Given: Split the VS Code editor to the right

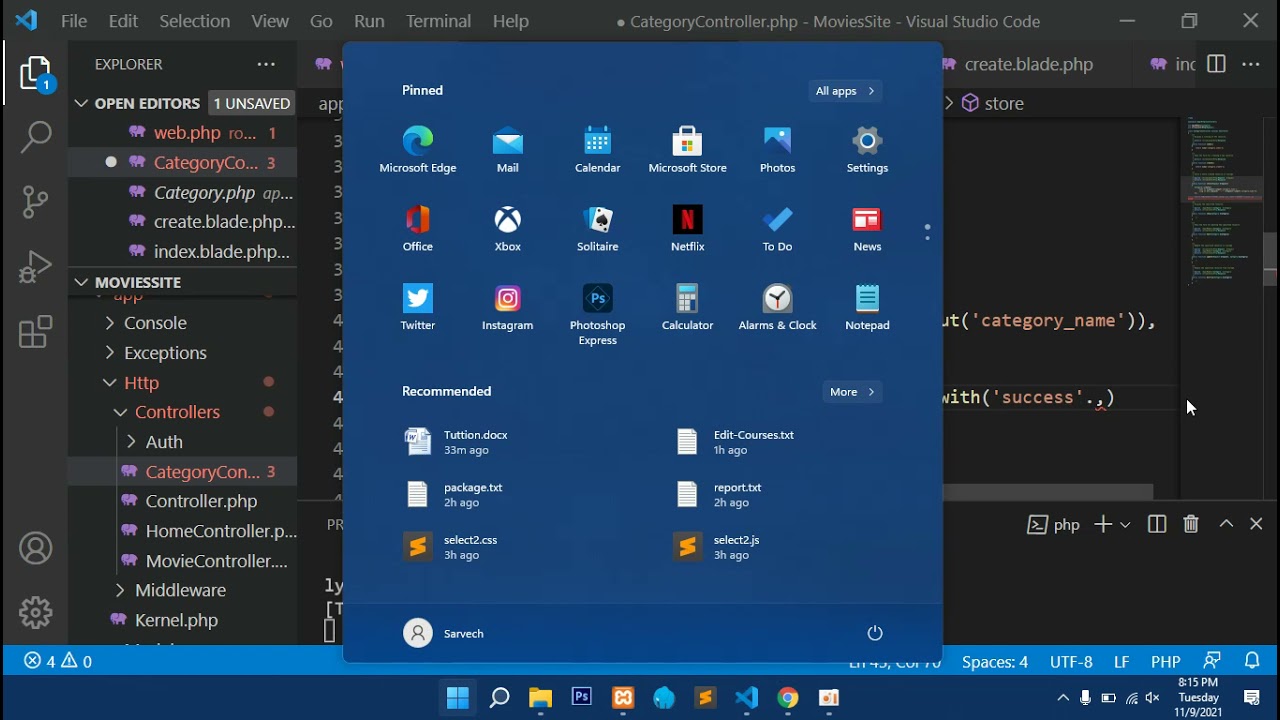Looking at the screenshot, I should (x=1216, y=64).
